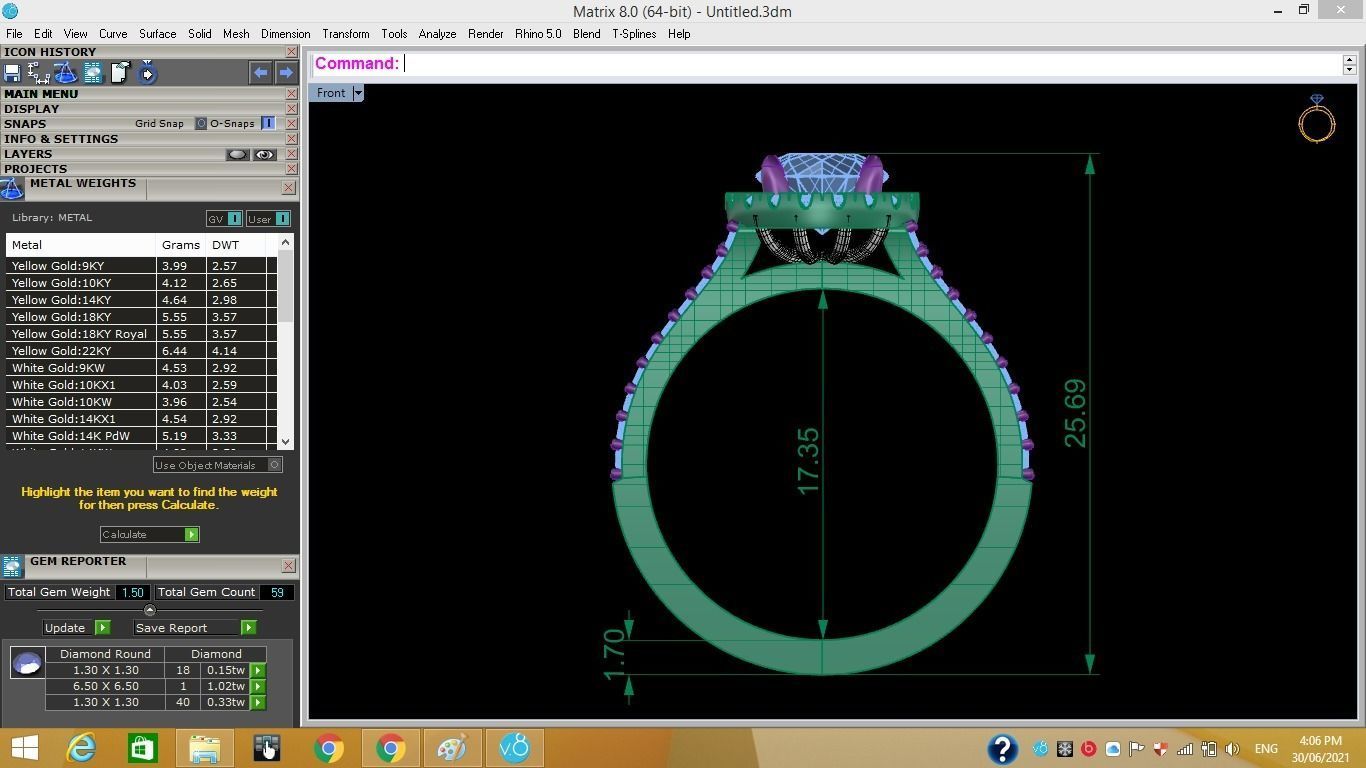Screen dimensions: 1366x768
Task: Toggle the GV library switch
Action: tap(234, 218)
